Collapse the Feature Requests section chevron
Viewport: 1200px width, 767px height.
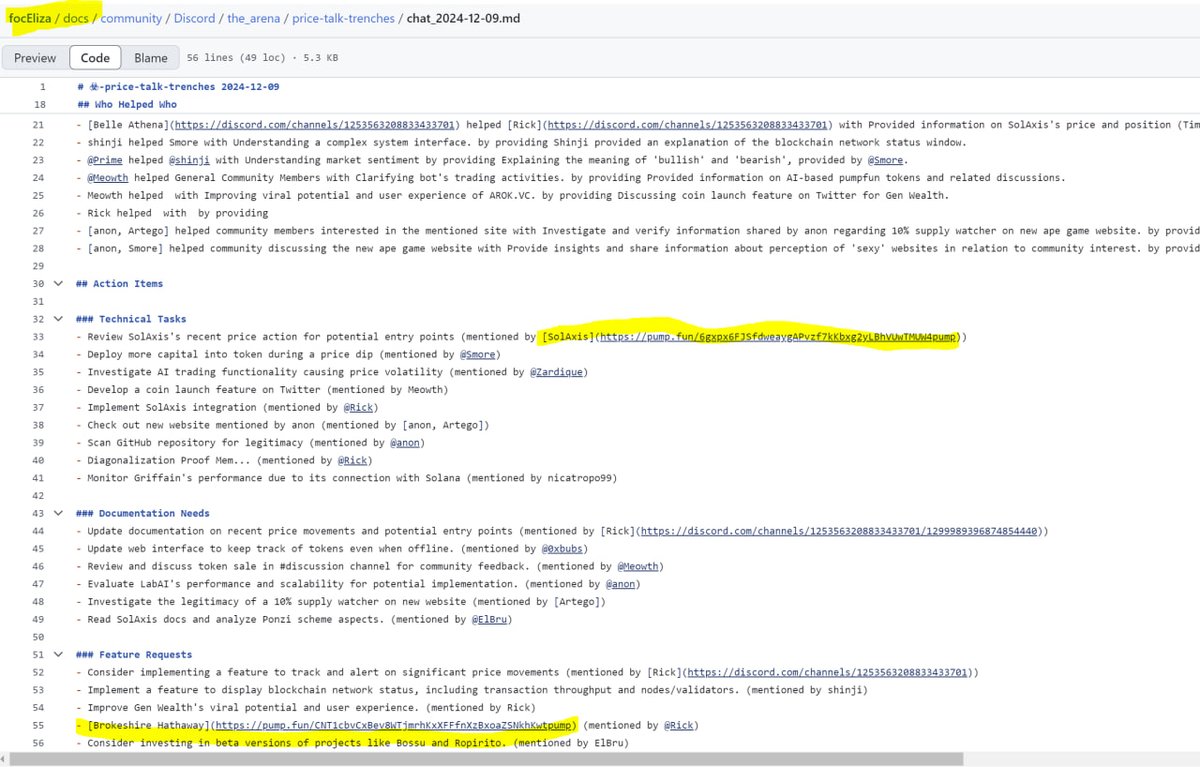coord(58,655)
